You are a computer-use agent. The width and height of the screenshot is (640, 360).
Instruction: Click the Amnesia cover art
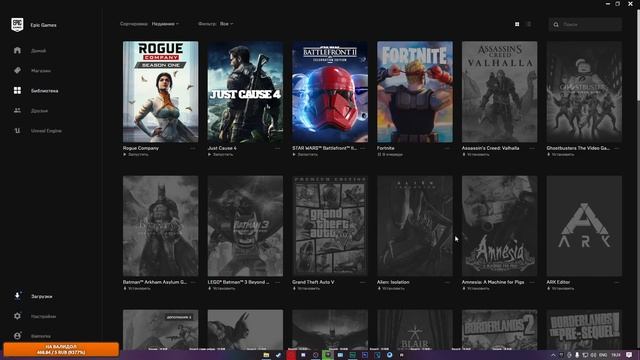[500, 226]
